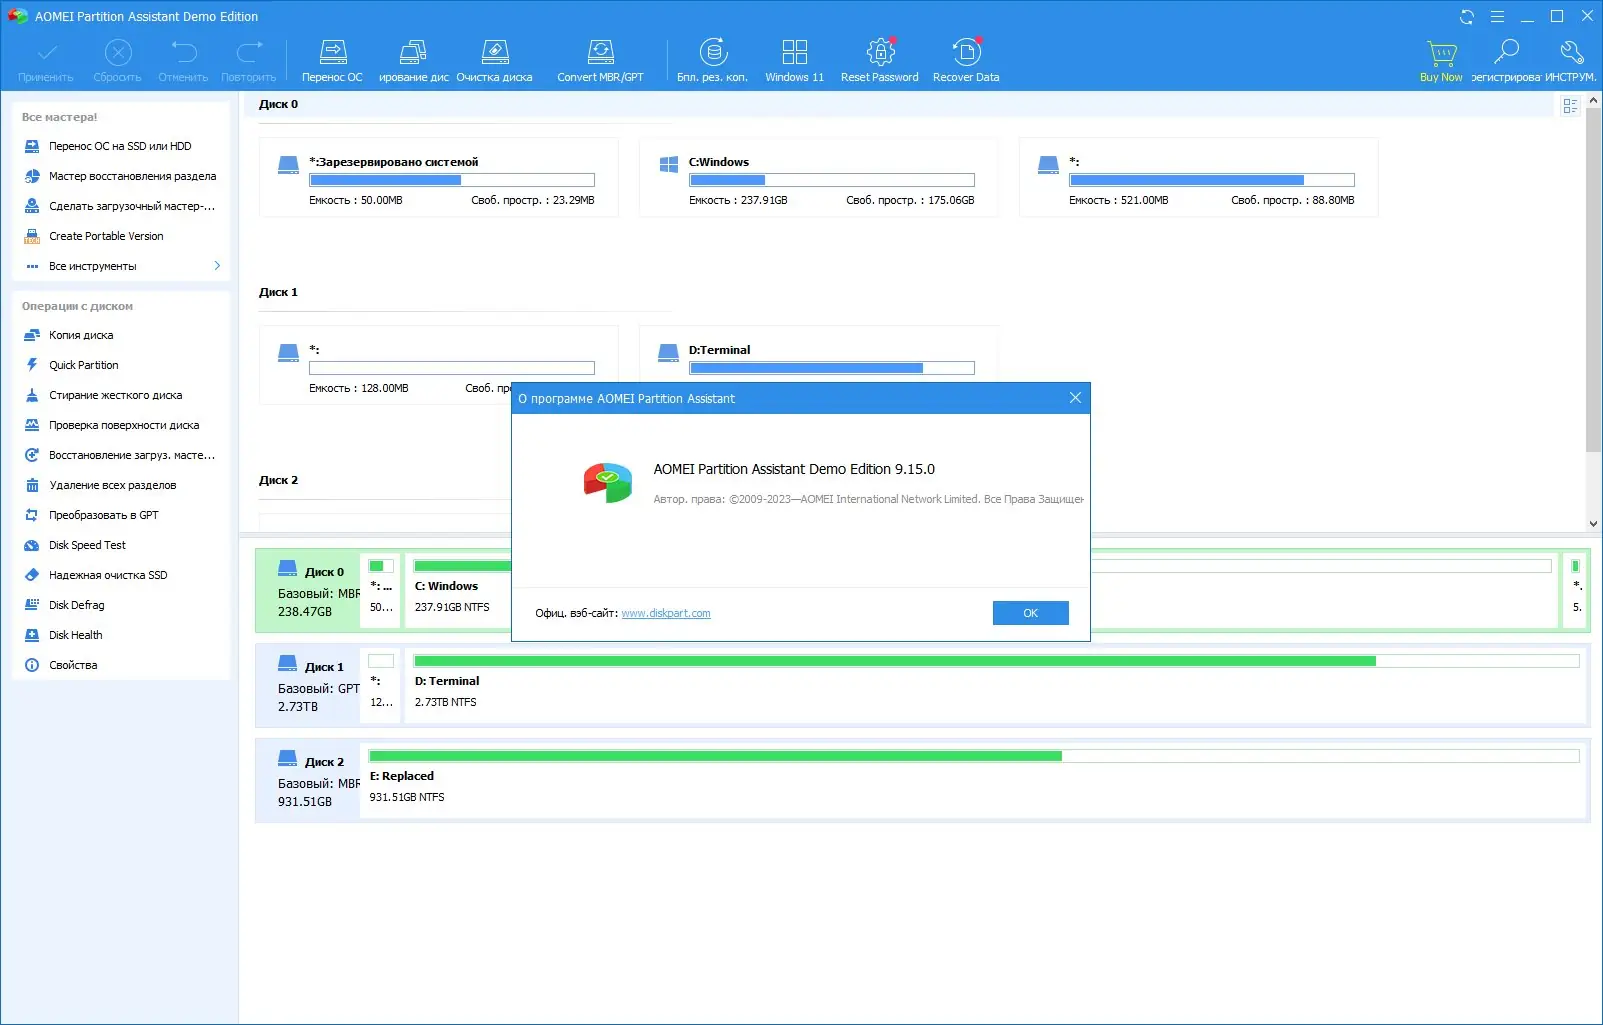Open the Recover Data tool
This screenshot has width=1603, height=1025.
coord(966,60)
